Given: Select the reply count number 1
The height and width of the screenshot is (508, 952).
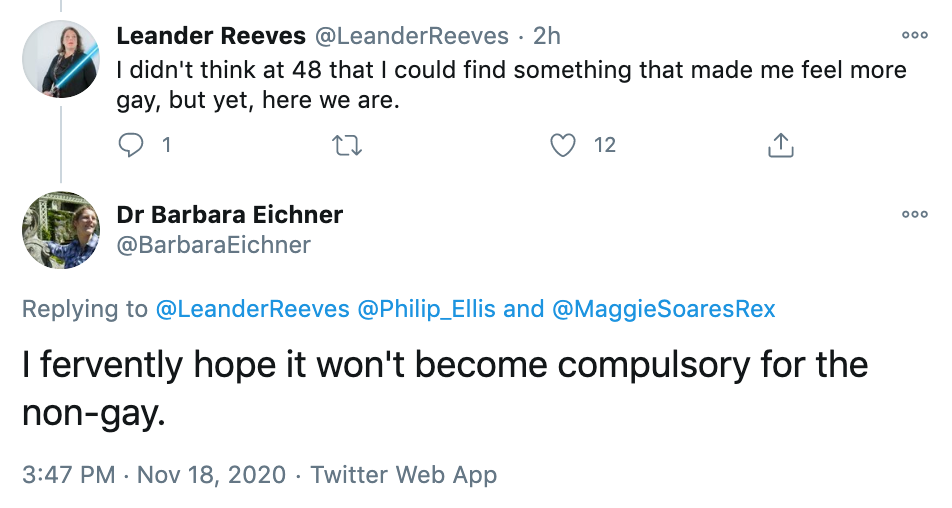Looking at the screenshot, I should coord(166,146).
